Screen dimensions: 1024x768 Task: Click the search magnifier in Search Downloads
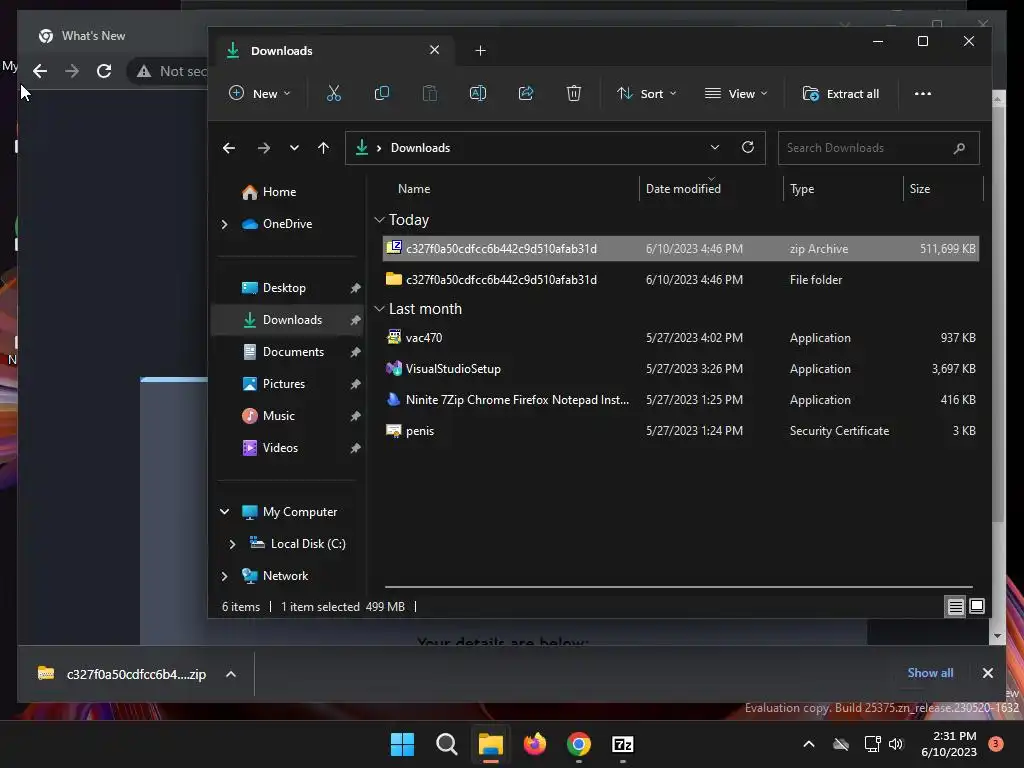[959, 148]
